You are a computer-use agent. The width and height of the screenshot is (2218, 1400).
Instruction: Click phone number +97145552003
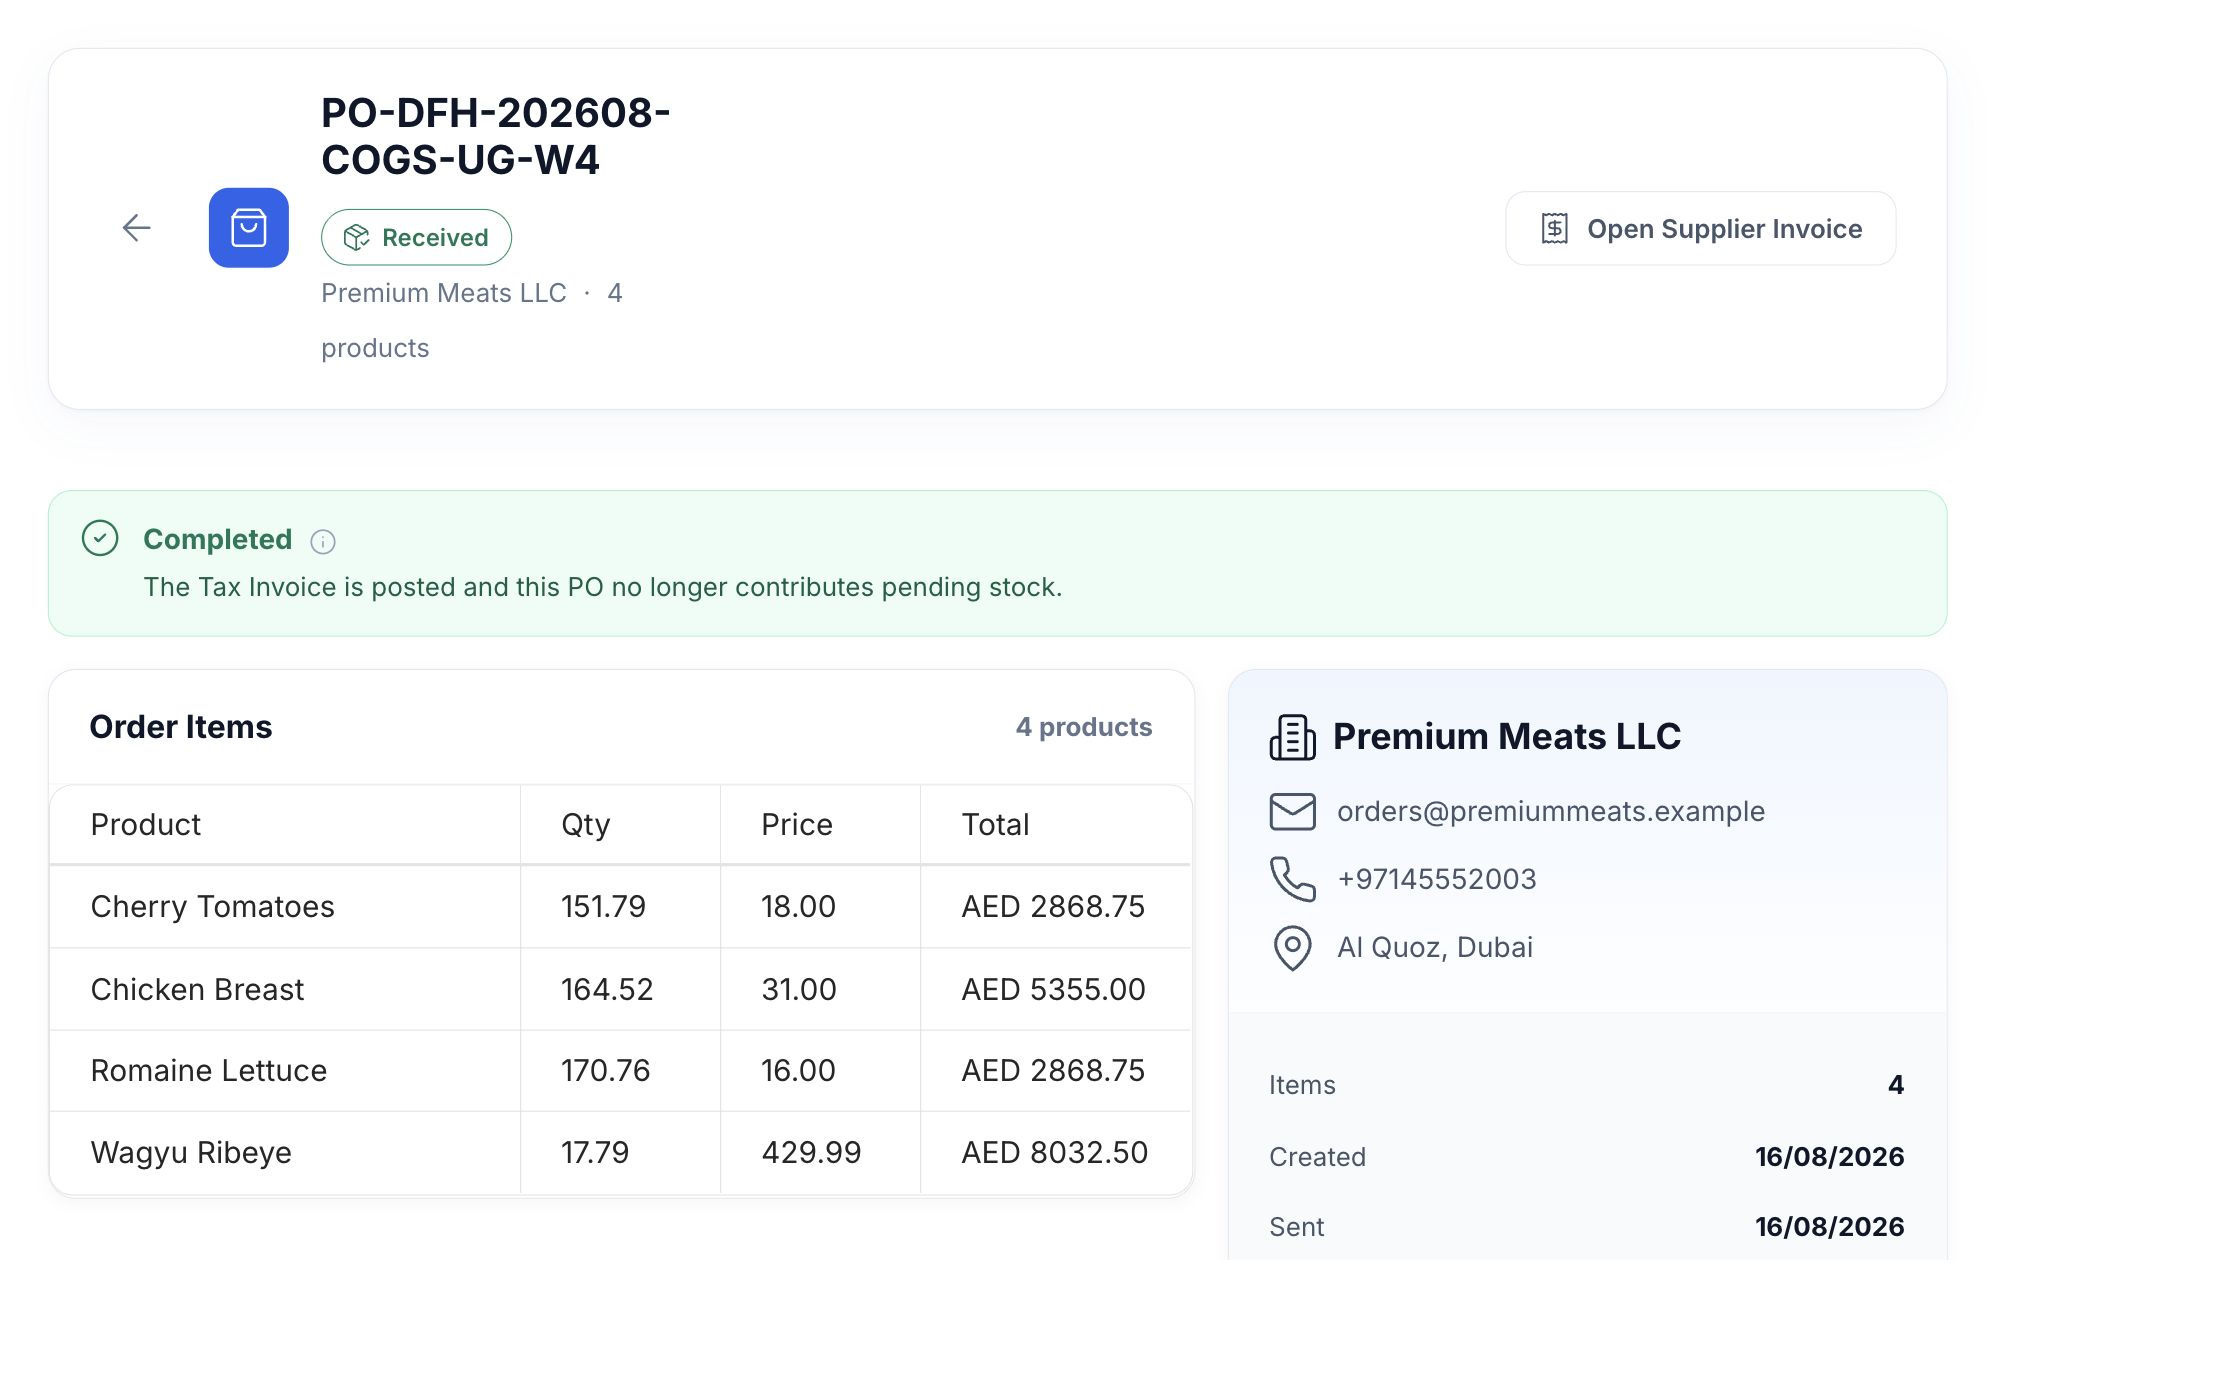click(x=1437, y=879)
